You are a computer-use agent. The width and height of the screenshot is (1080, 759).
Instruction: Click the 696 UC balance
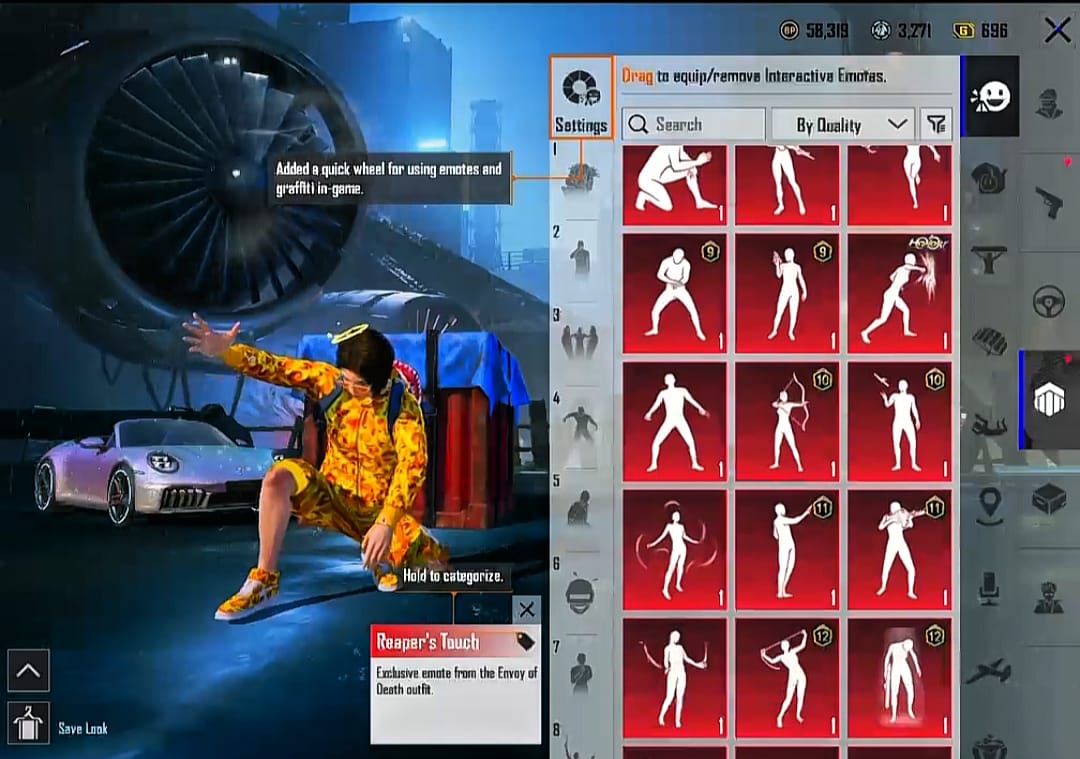click(994, 30)
